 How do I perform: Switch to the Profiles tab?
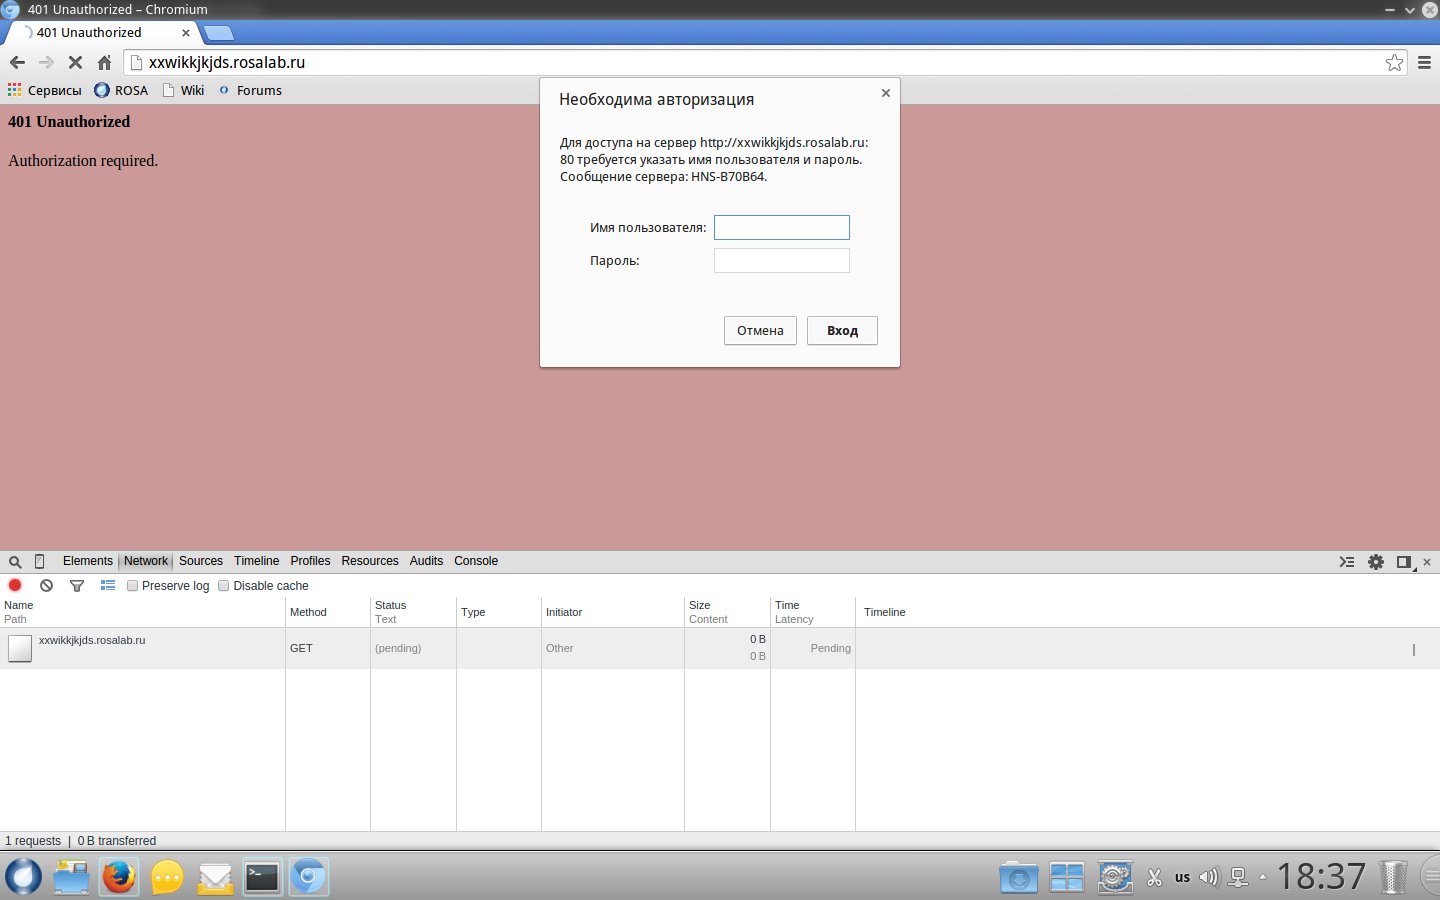point(310,561)
